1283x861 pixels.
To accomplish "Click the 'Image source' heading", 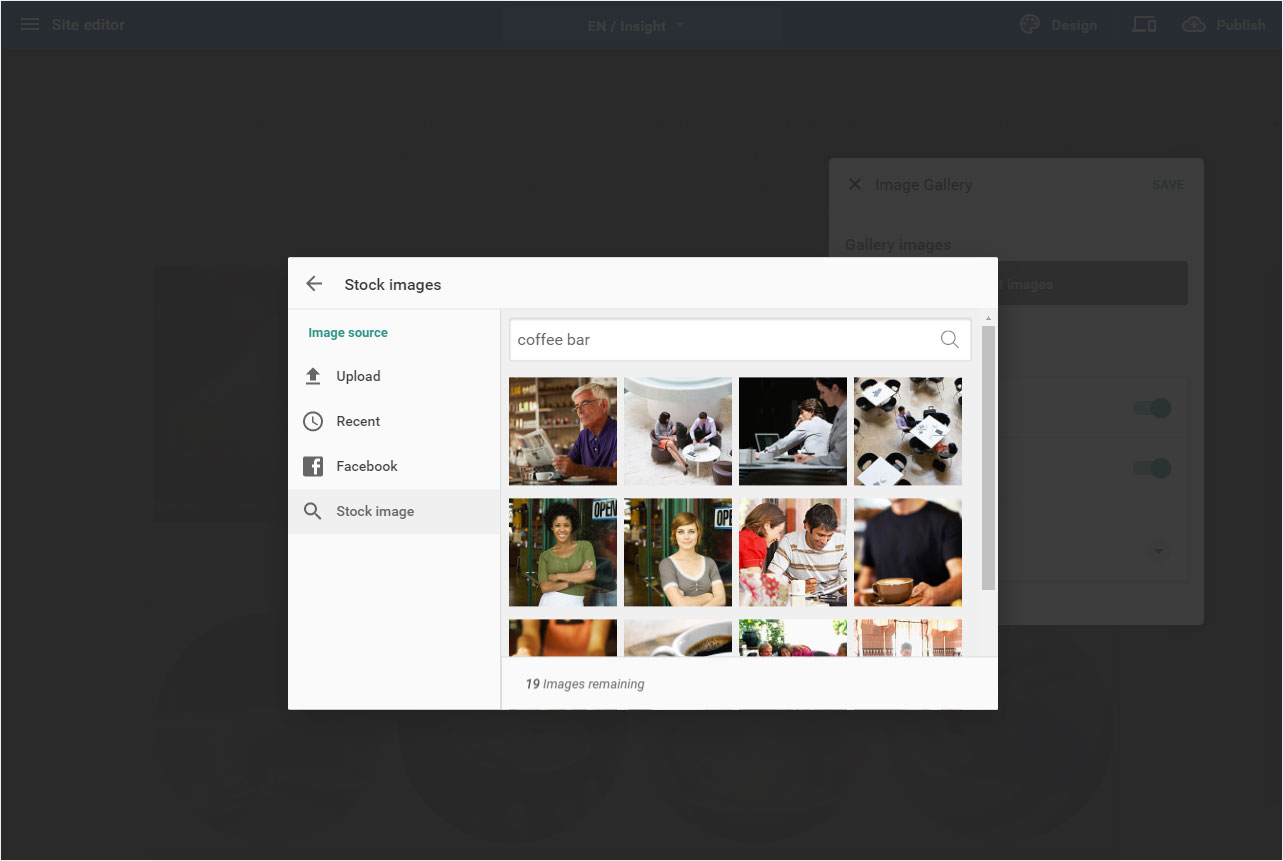I will point(348,332).
